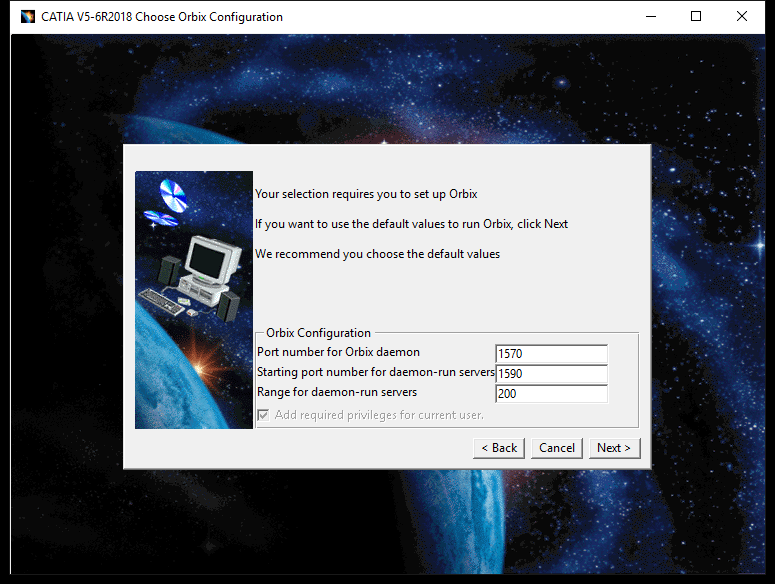The height and width of the screenshot is (584, 775).
Task: Click the 'click Next' default values instruction
Action: 411,224
